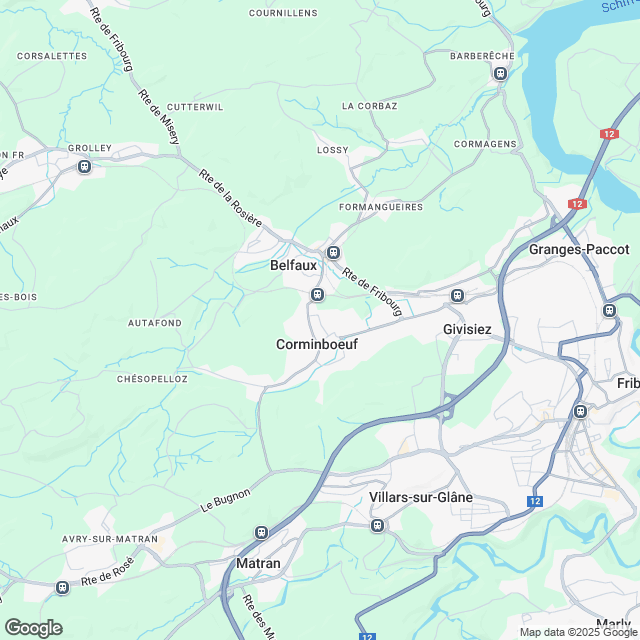Select the Cutterwil village label
The image size is (640, 640).
pyautogui.click(x=195, y=107)
